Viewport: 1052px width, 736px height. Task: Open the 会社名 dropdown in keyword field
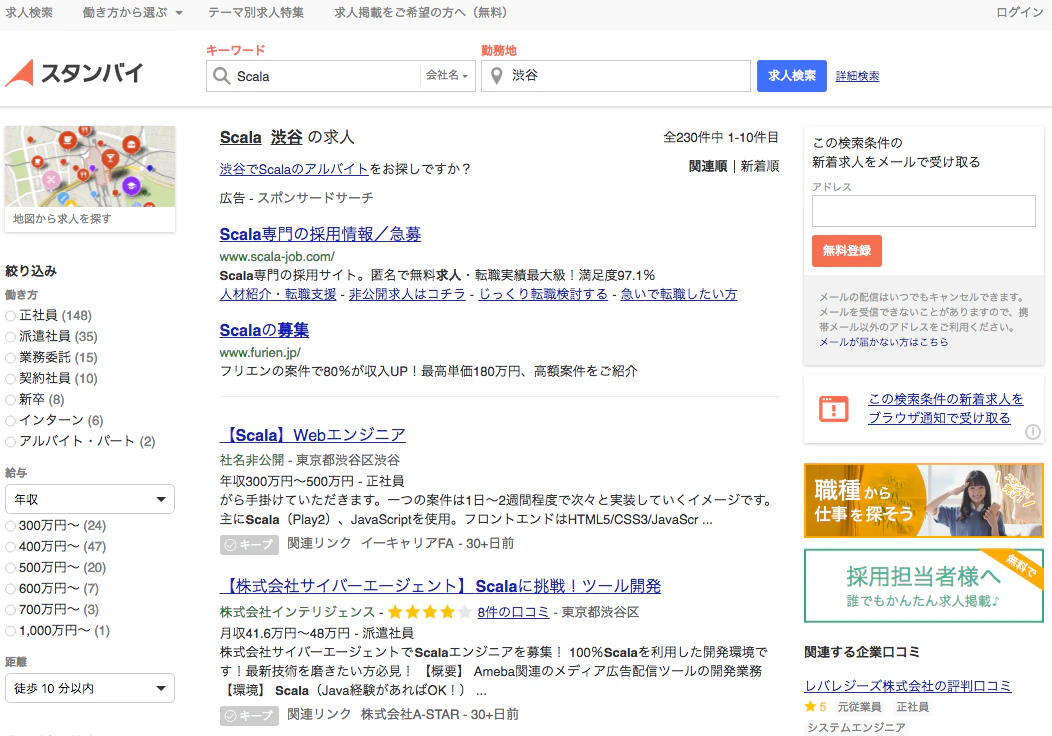coord(447,75)
